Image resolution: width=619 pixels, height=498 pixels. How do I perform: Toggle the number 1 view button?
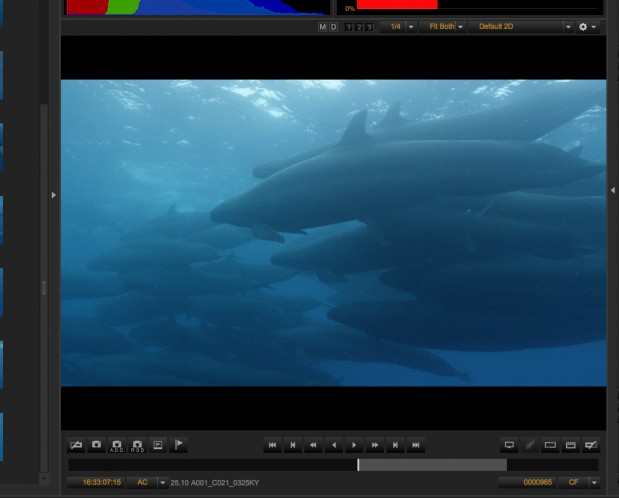[348, 27]
